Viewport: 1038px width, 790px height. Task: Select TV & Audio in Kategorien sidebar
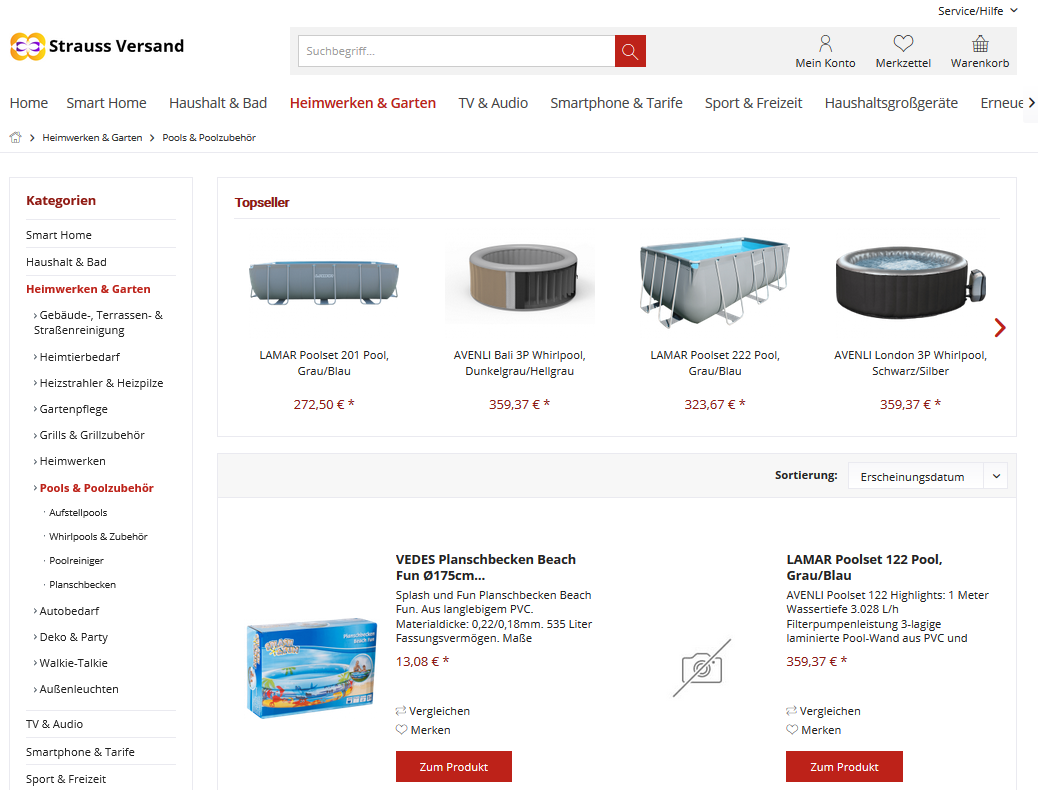click(x=54, y=724)
